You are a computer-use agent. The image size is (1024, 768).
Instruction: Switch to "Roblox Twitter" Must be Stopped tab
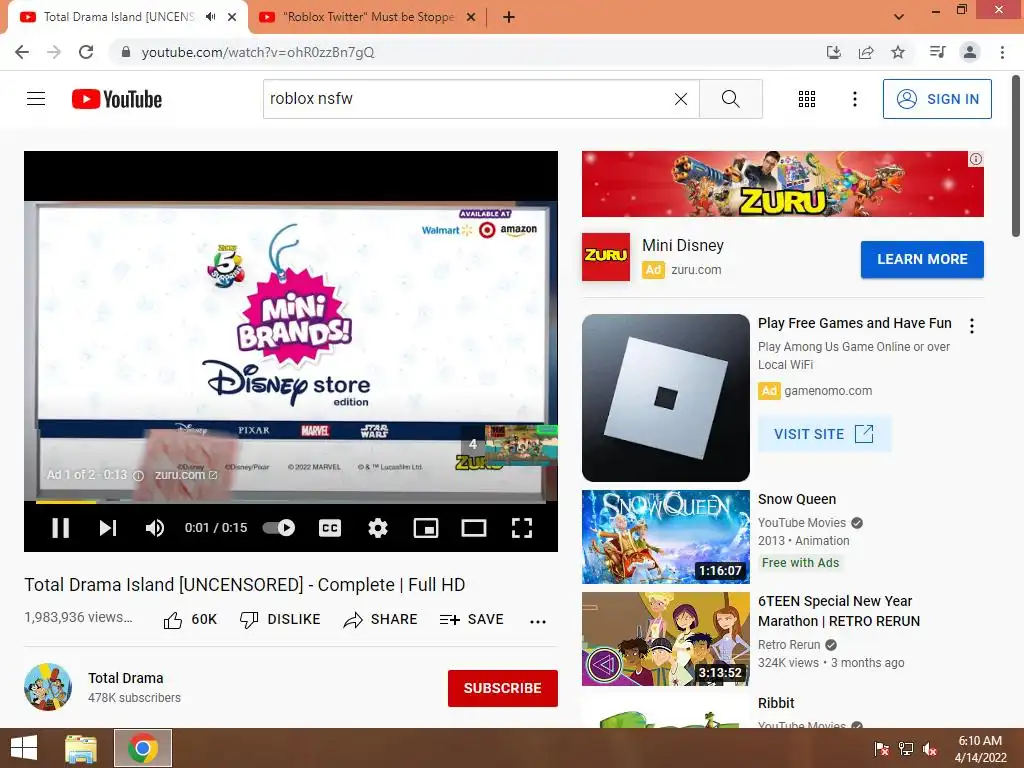click(x=369, y=17)
